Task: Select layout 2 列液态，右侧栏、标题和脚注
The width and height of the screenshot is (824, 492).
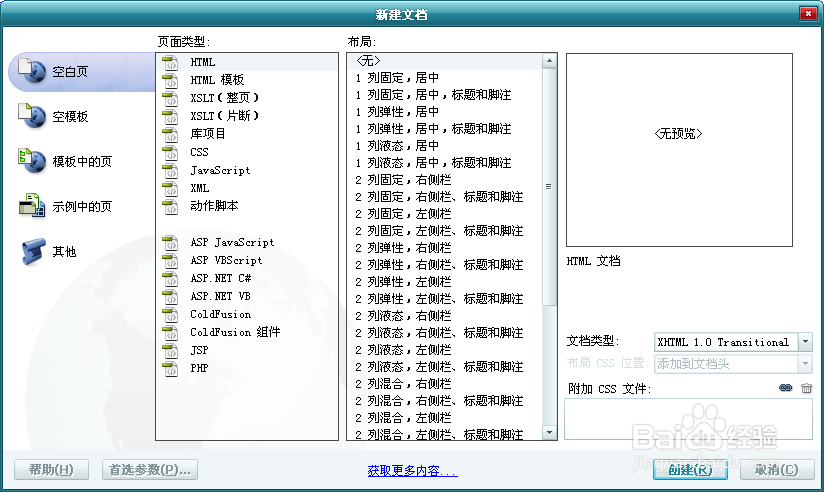Action: pyautogui.click(x=439, y=333)
